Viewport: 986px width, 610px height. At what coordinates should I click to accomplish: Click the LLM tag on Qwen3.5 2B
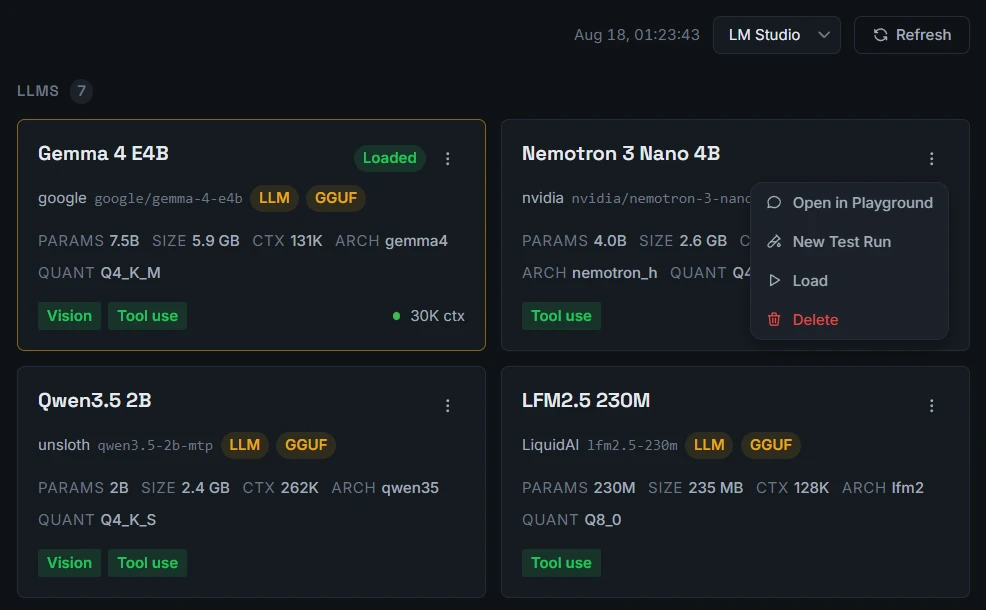245,445
